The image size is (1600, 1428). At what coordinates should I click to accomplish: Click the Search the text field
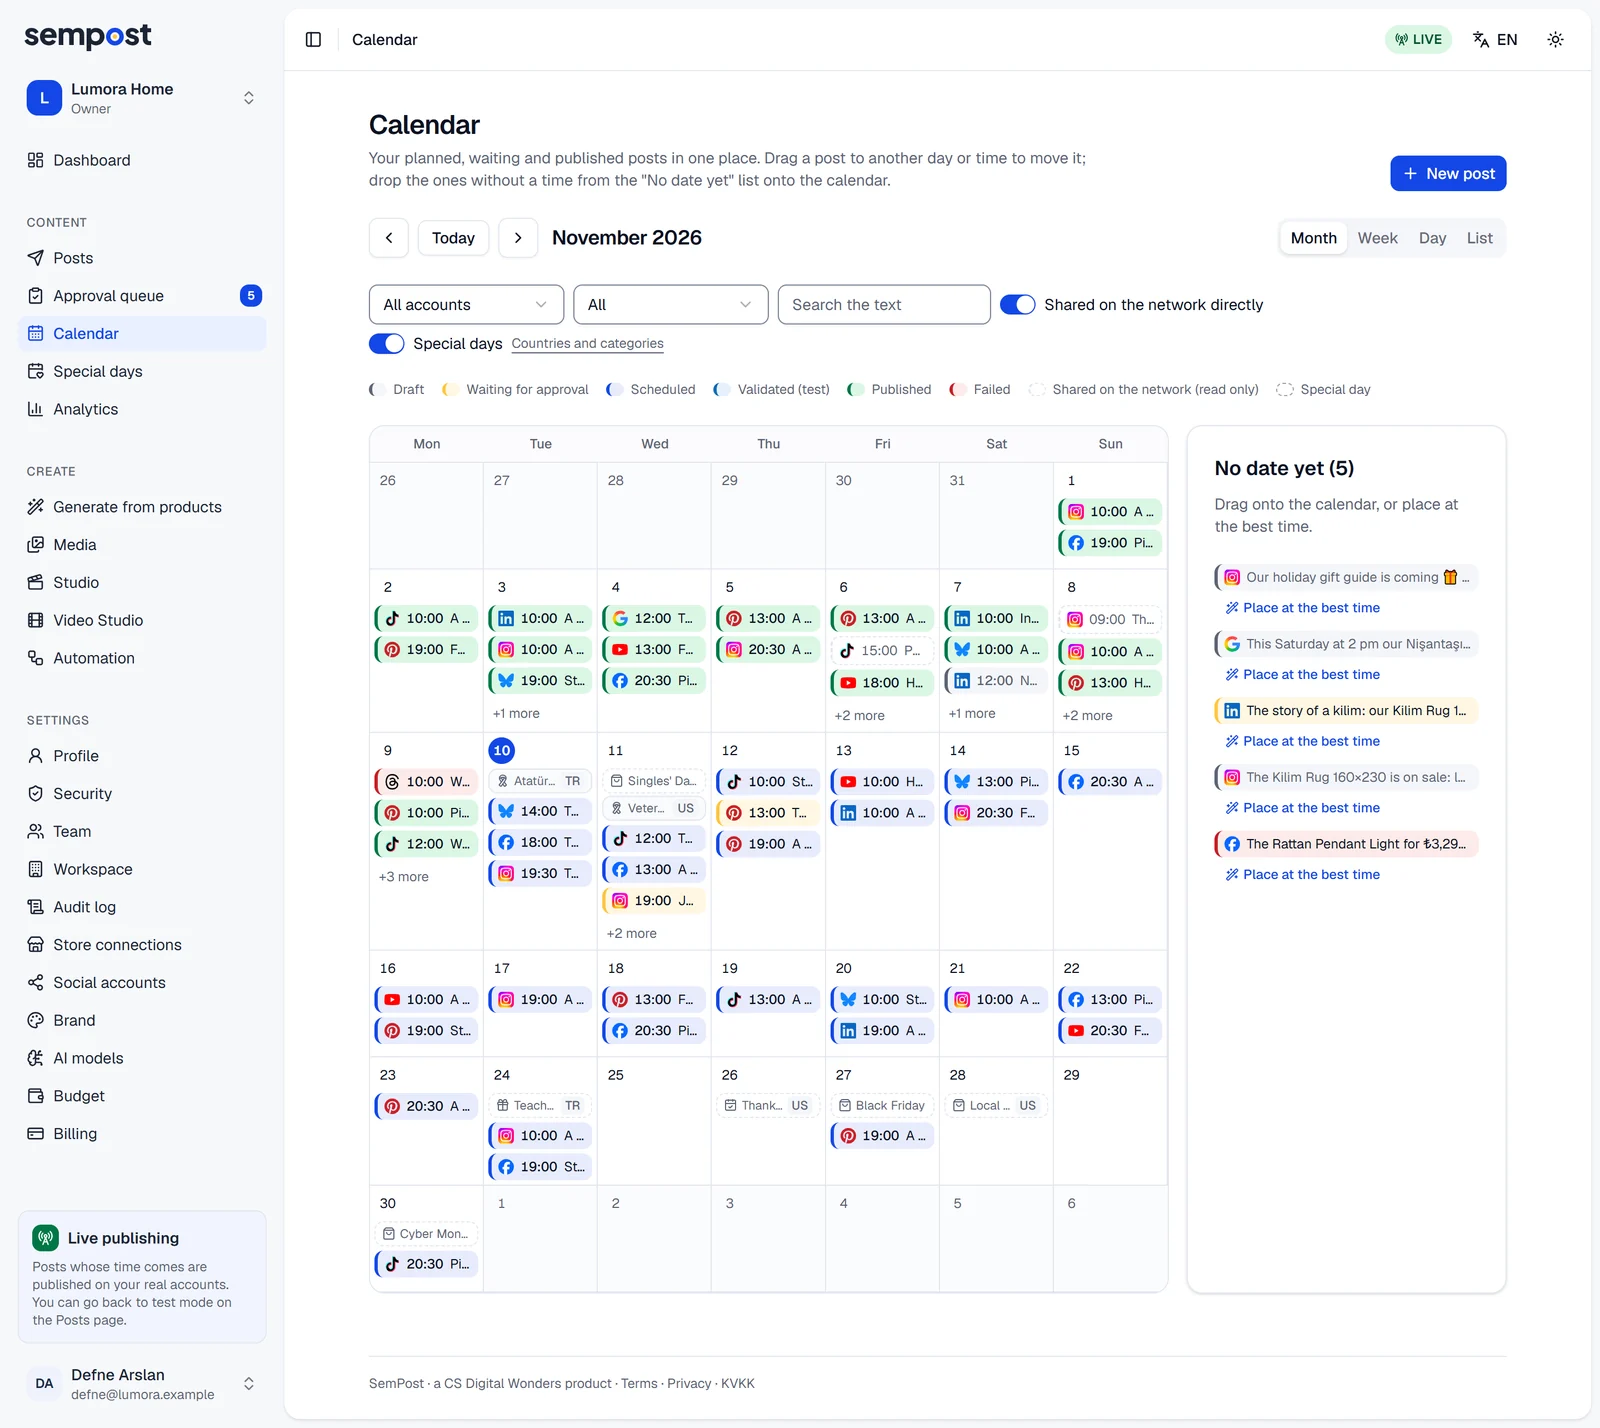click(884, 305)
